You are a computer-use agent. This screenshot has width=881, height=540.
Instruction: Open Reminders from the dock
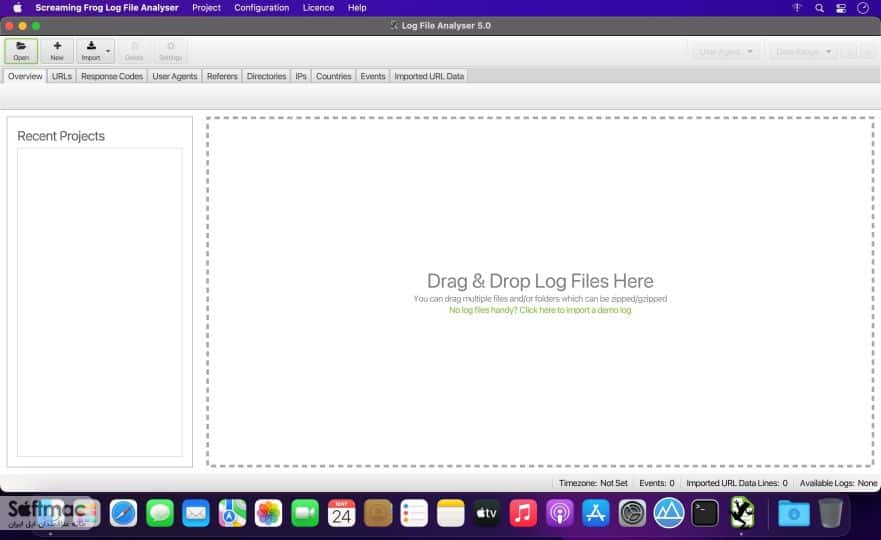pyautogui.click(x=414, y=513)
